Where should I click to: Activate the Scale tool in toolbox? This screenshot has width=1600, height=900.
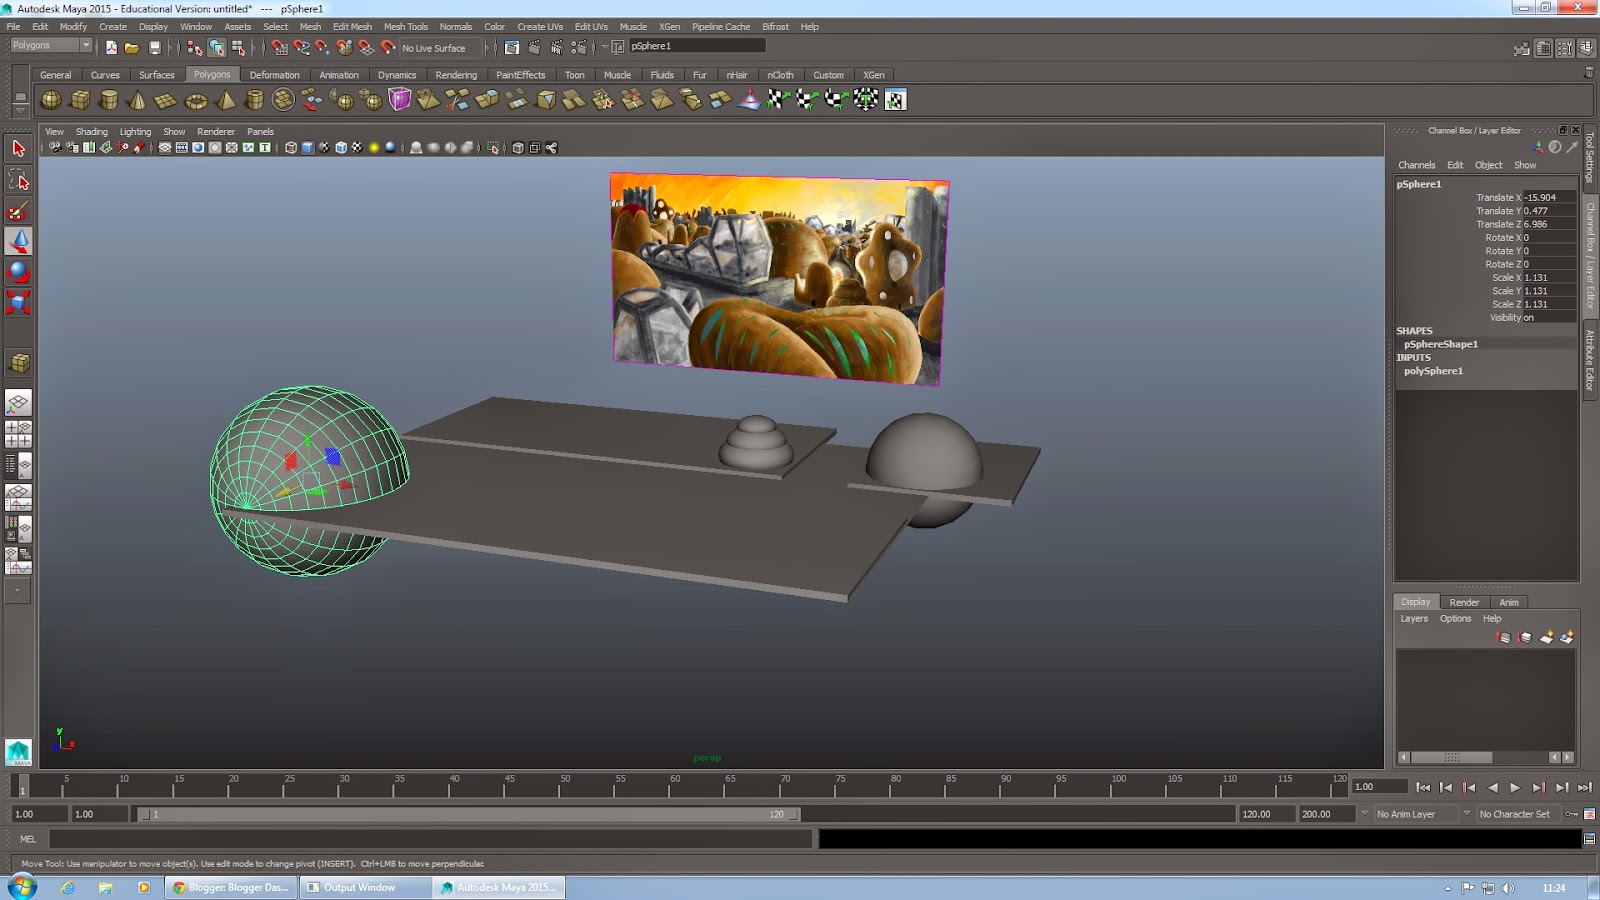[18, 302]
